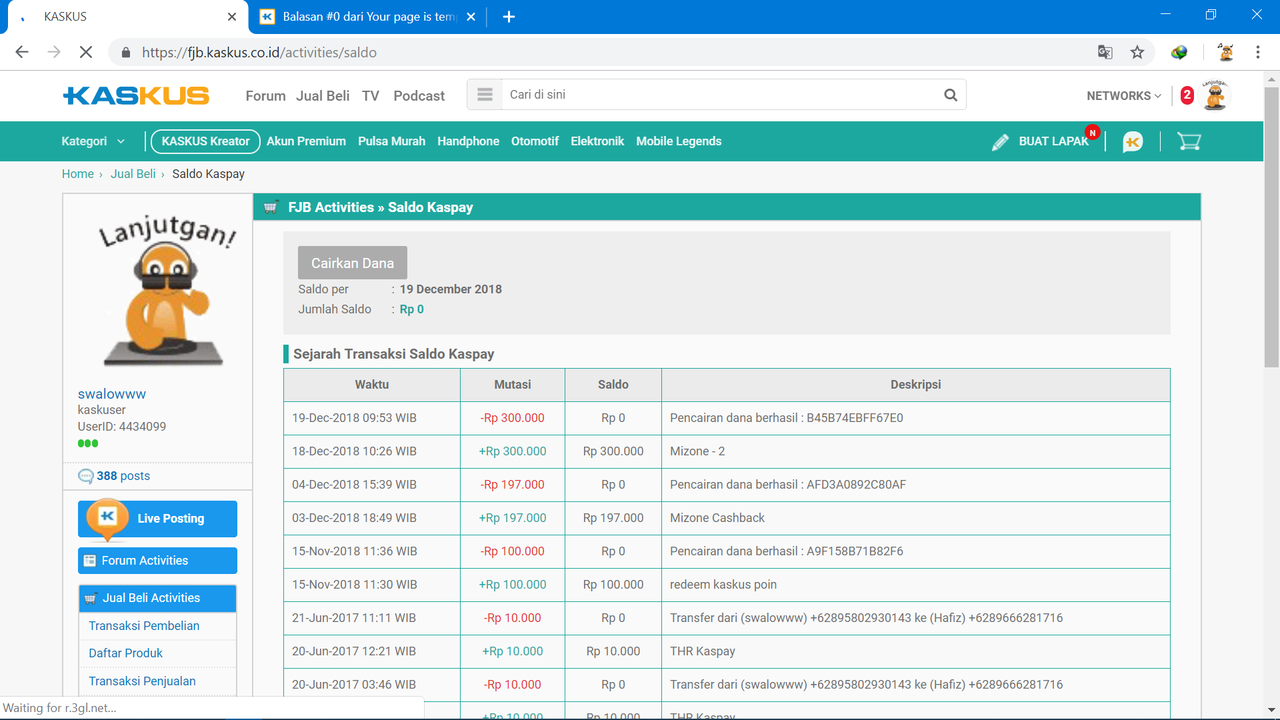Open the Jual Beli menu item
Viewport: 1280px width, 720px height.
(x=322, y=96)
